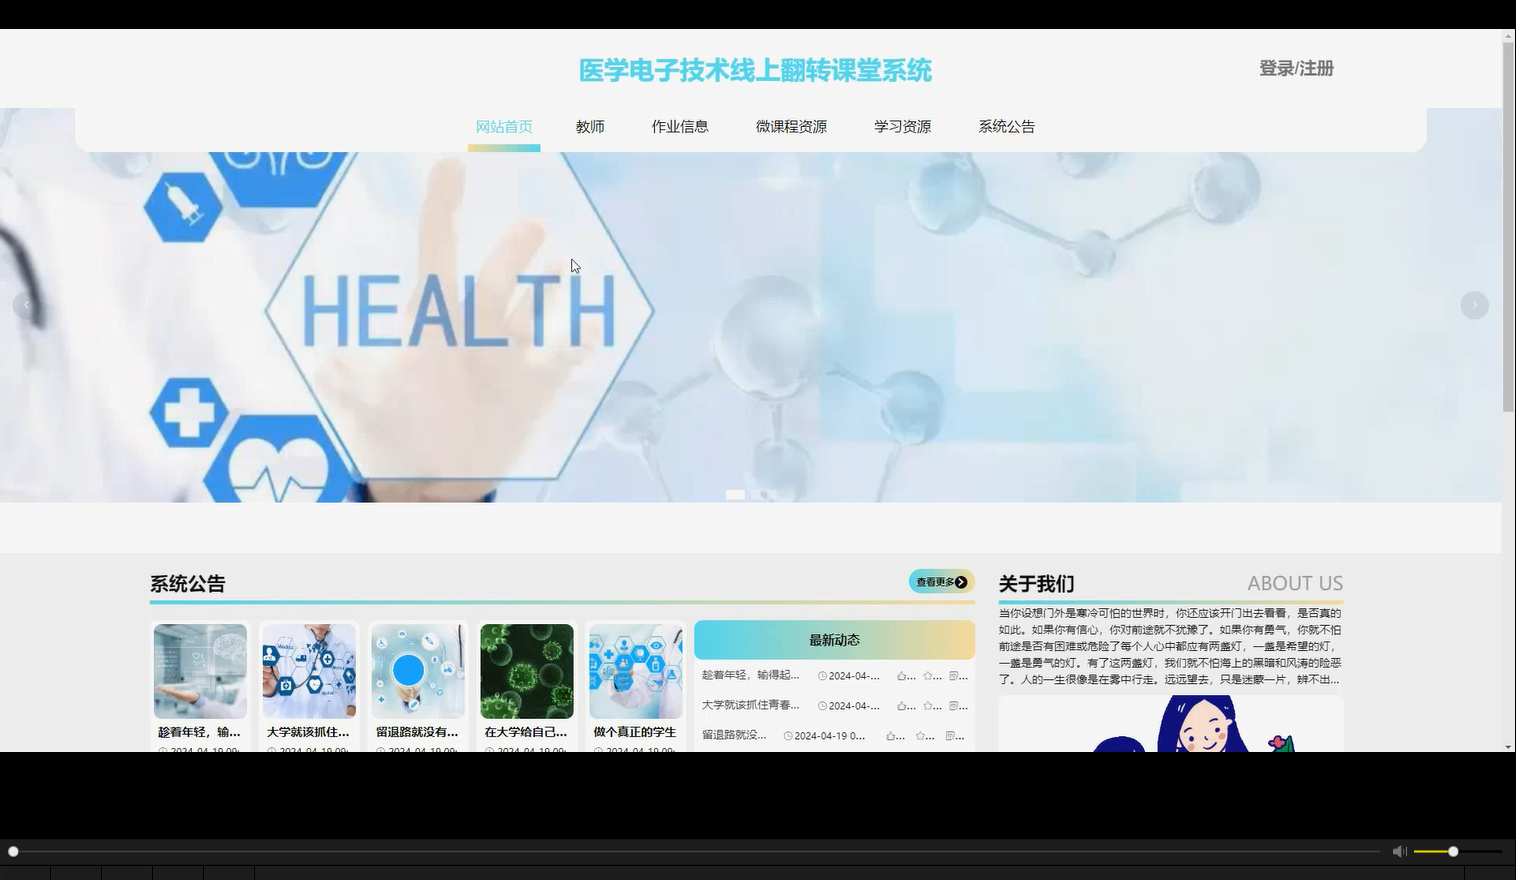Click the 登录/注册 link
The width and height of the screenshot is (1516, 880).
(x=1295, y=68)
